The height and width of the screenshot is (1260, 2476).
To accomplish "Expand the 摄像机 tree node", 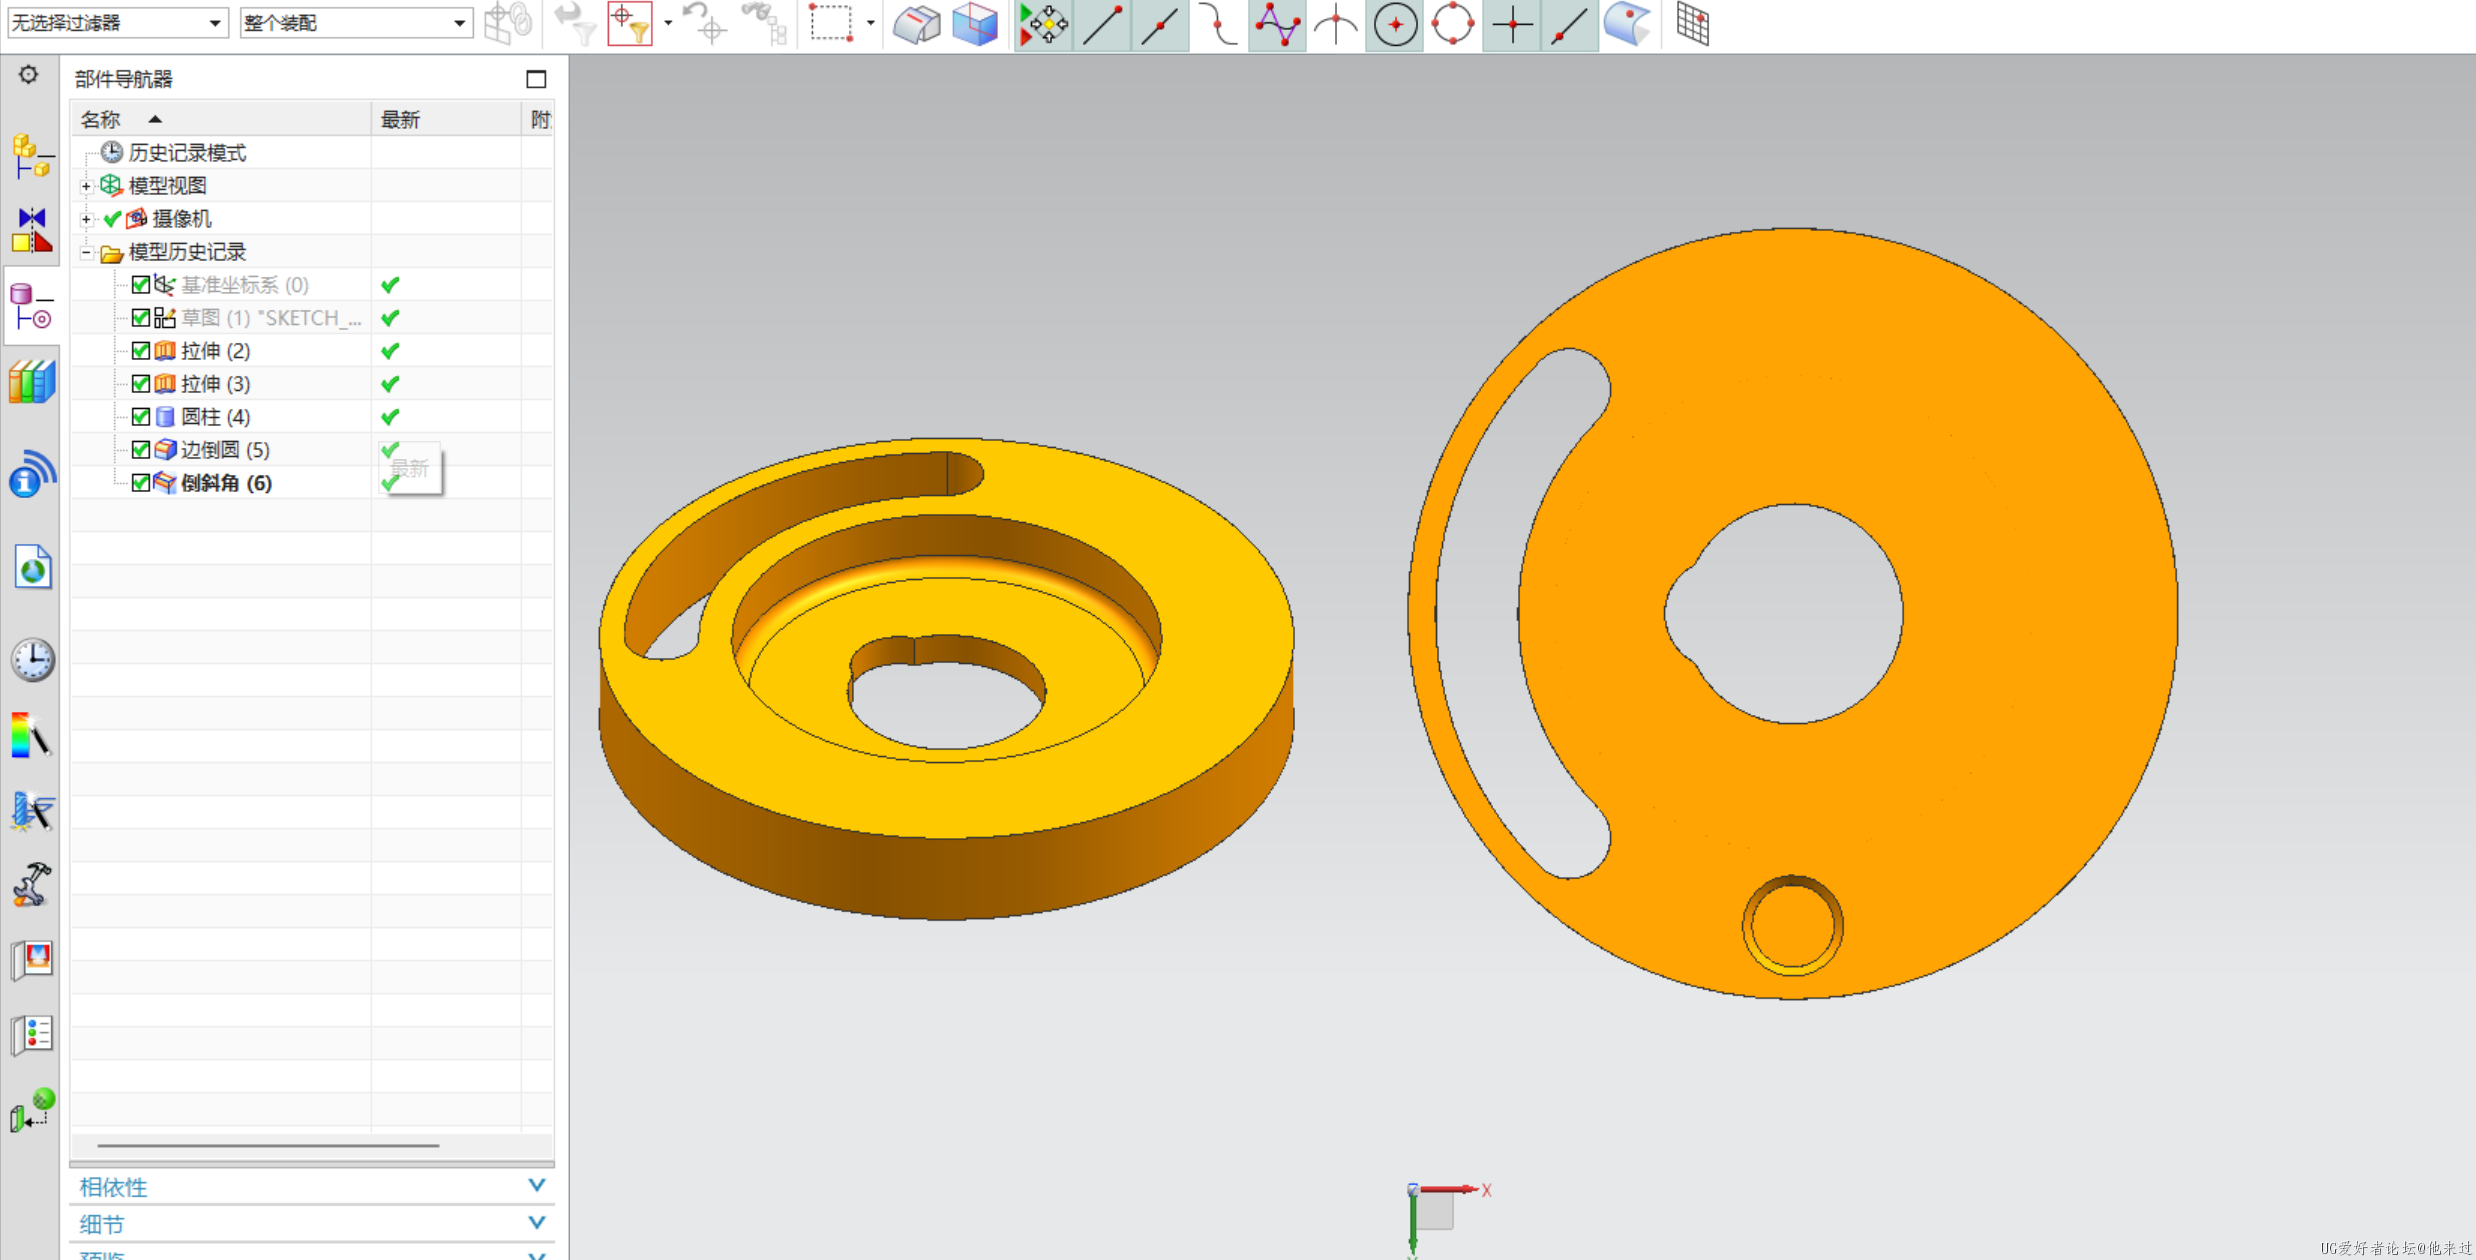I will coord(87,219).
